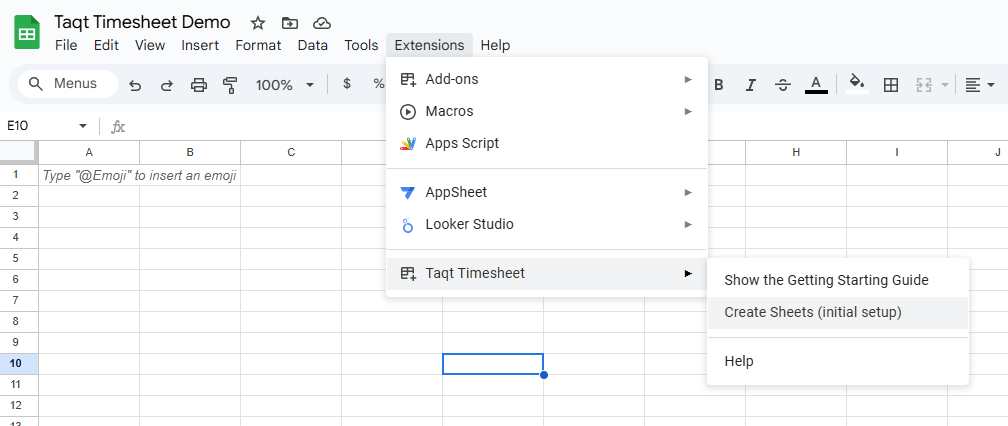Click cell A1 with emoji hint
Image resolution: width=1008 pixels, height=426 pixels.
(89, 175)
